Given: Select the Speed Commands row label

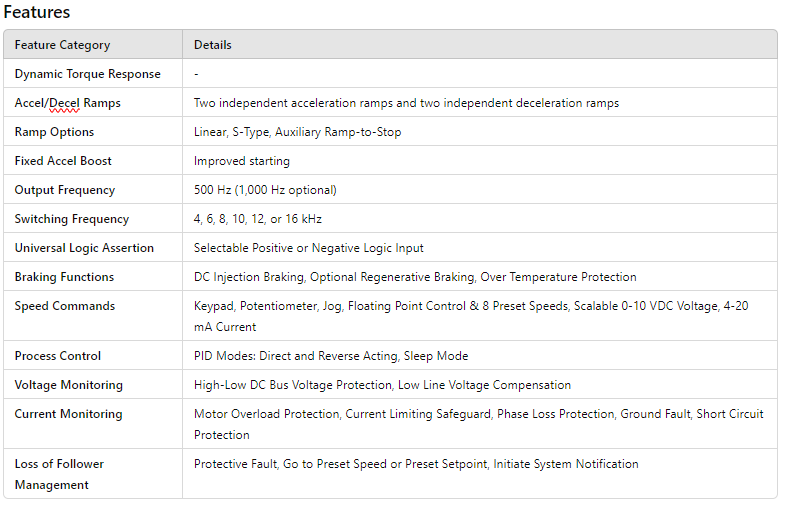Looking at the screenshot, I should 64,306.
